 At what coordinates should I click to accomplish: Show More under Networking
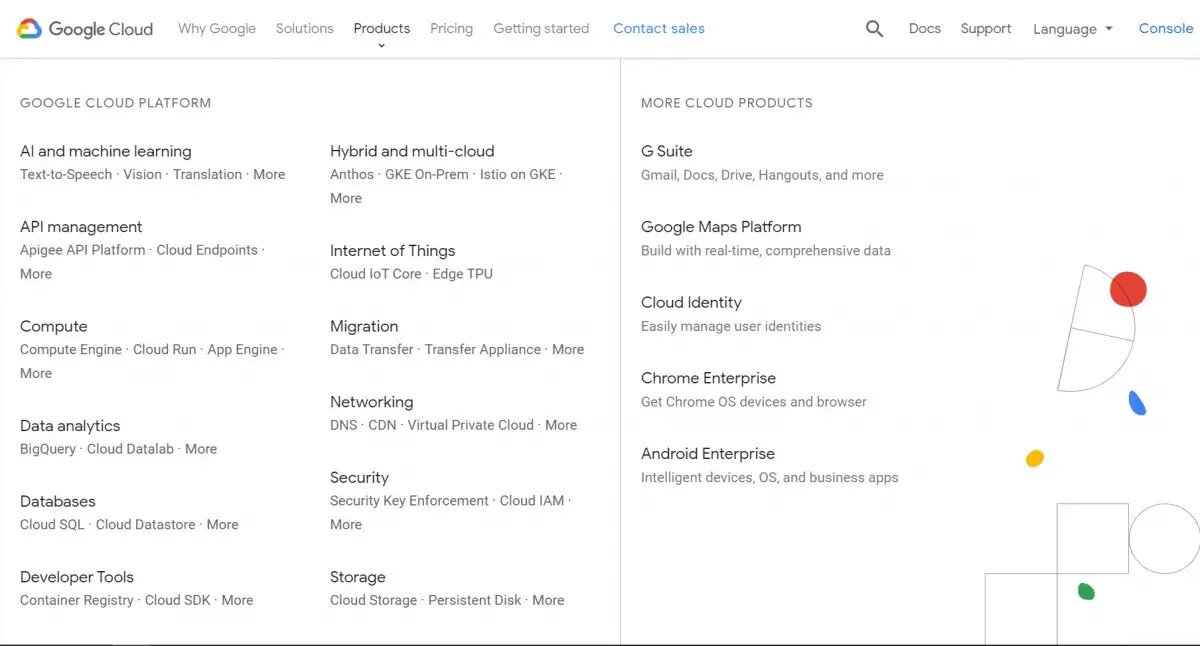pyautogui.click(x=561, y=425)
